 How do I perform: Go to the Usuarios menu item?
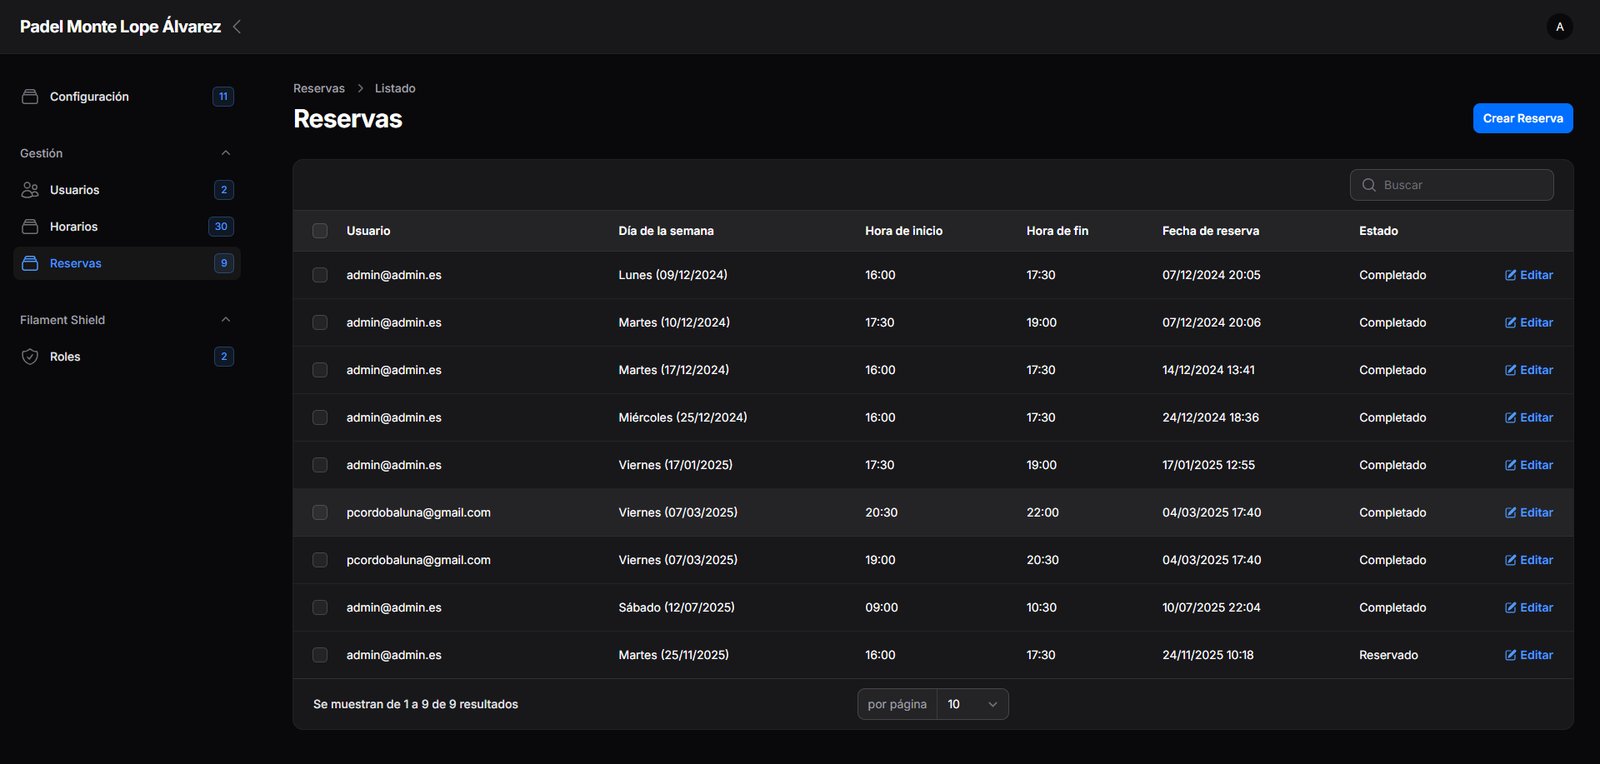75,190
